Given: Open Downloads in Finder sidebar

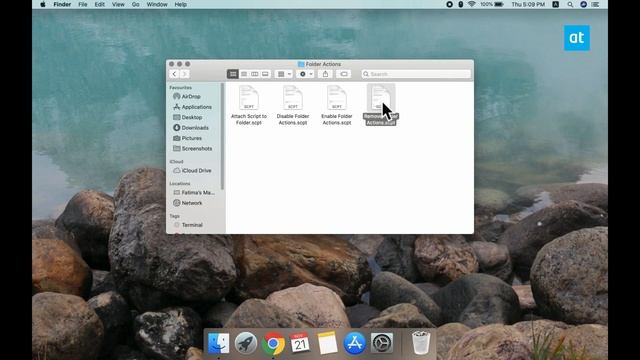Looking at the screenshot, I should click(x=191, y=128).
